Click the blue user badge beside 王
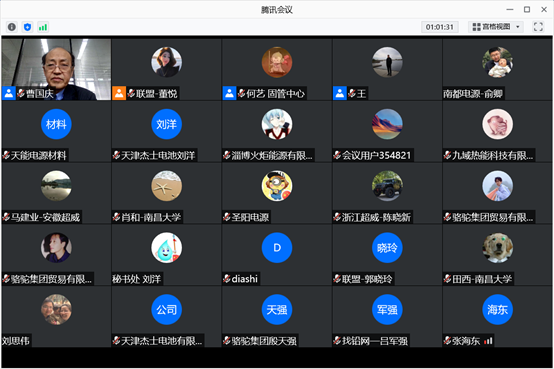Viewport: 554px width, 369px height. (340, 93)
